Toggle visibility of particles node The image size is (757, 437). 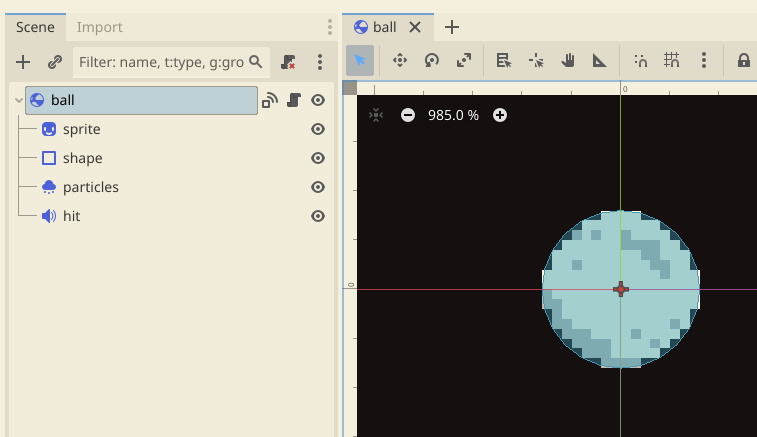click(318, 187)
